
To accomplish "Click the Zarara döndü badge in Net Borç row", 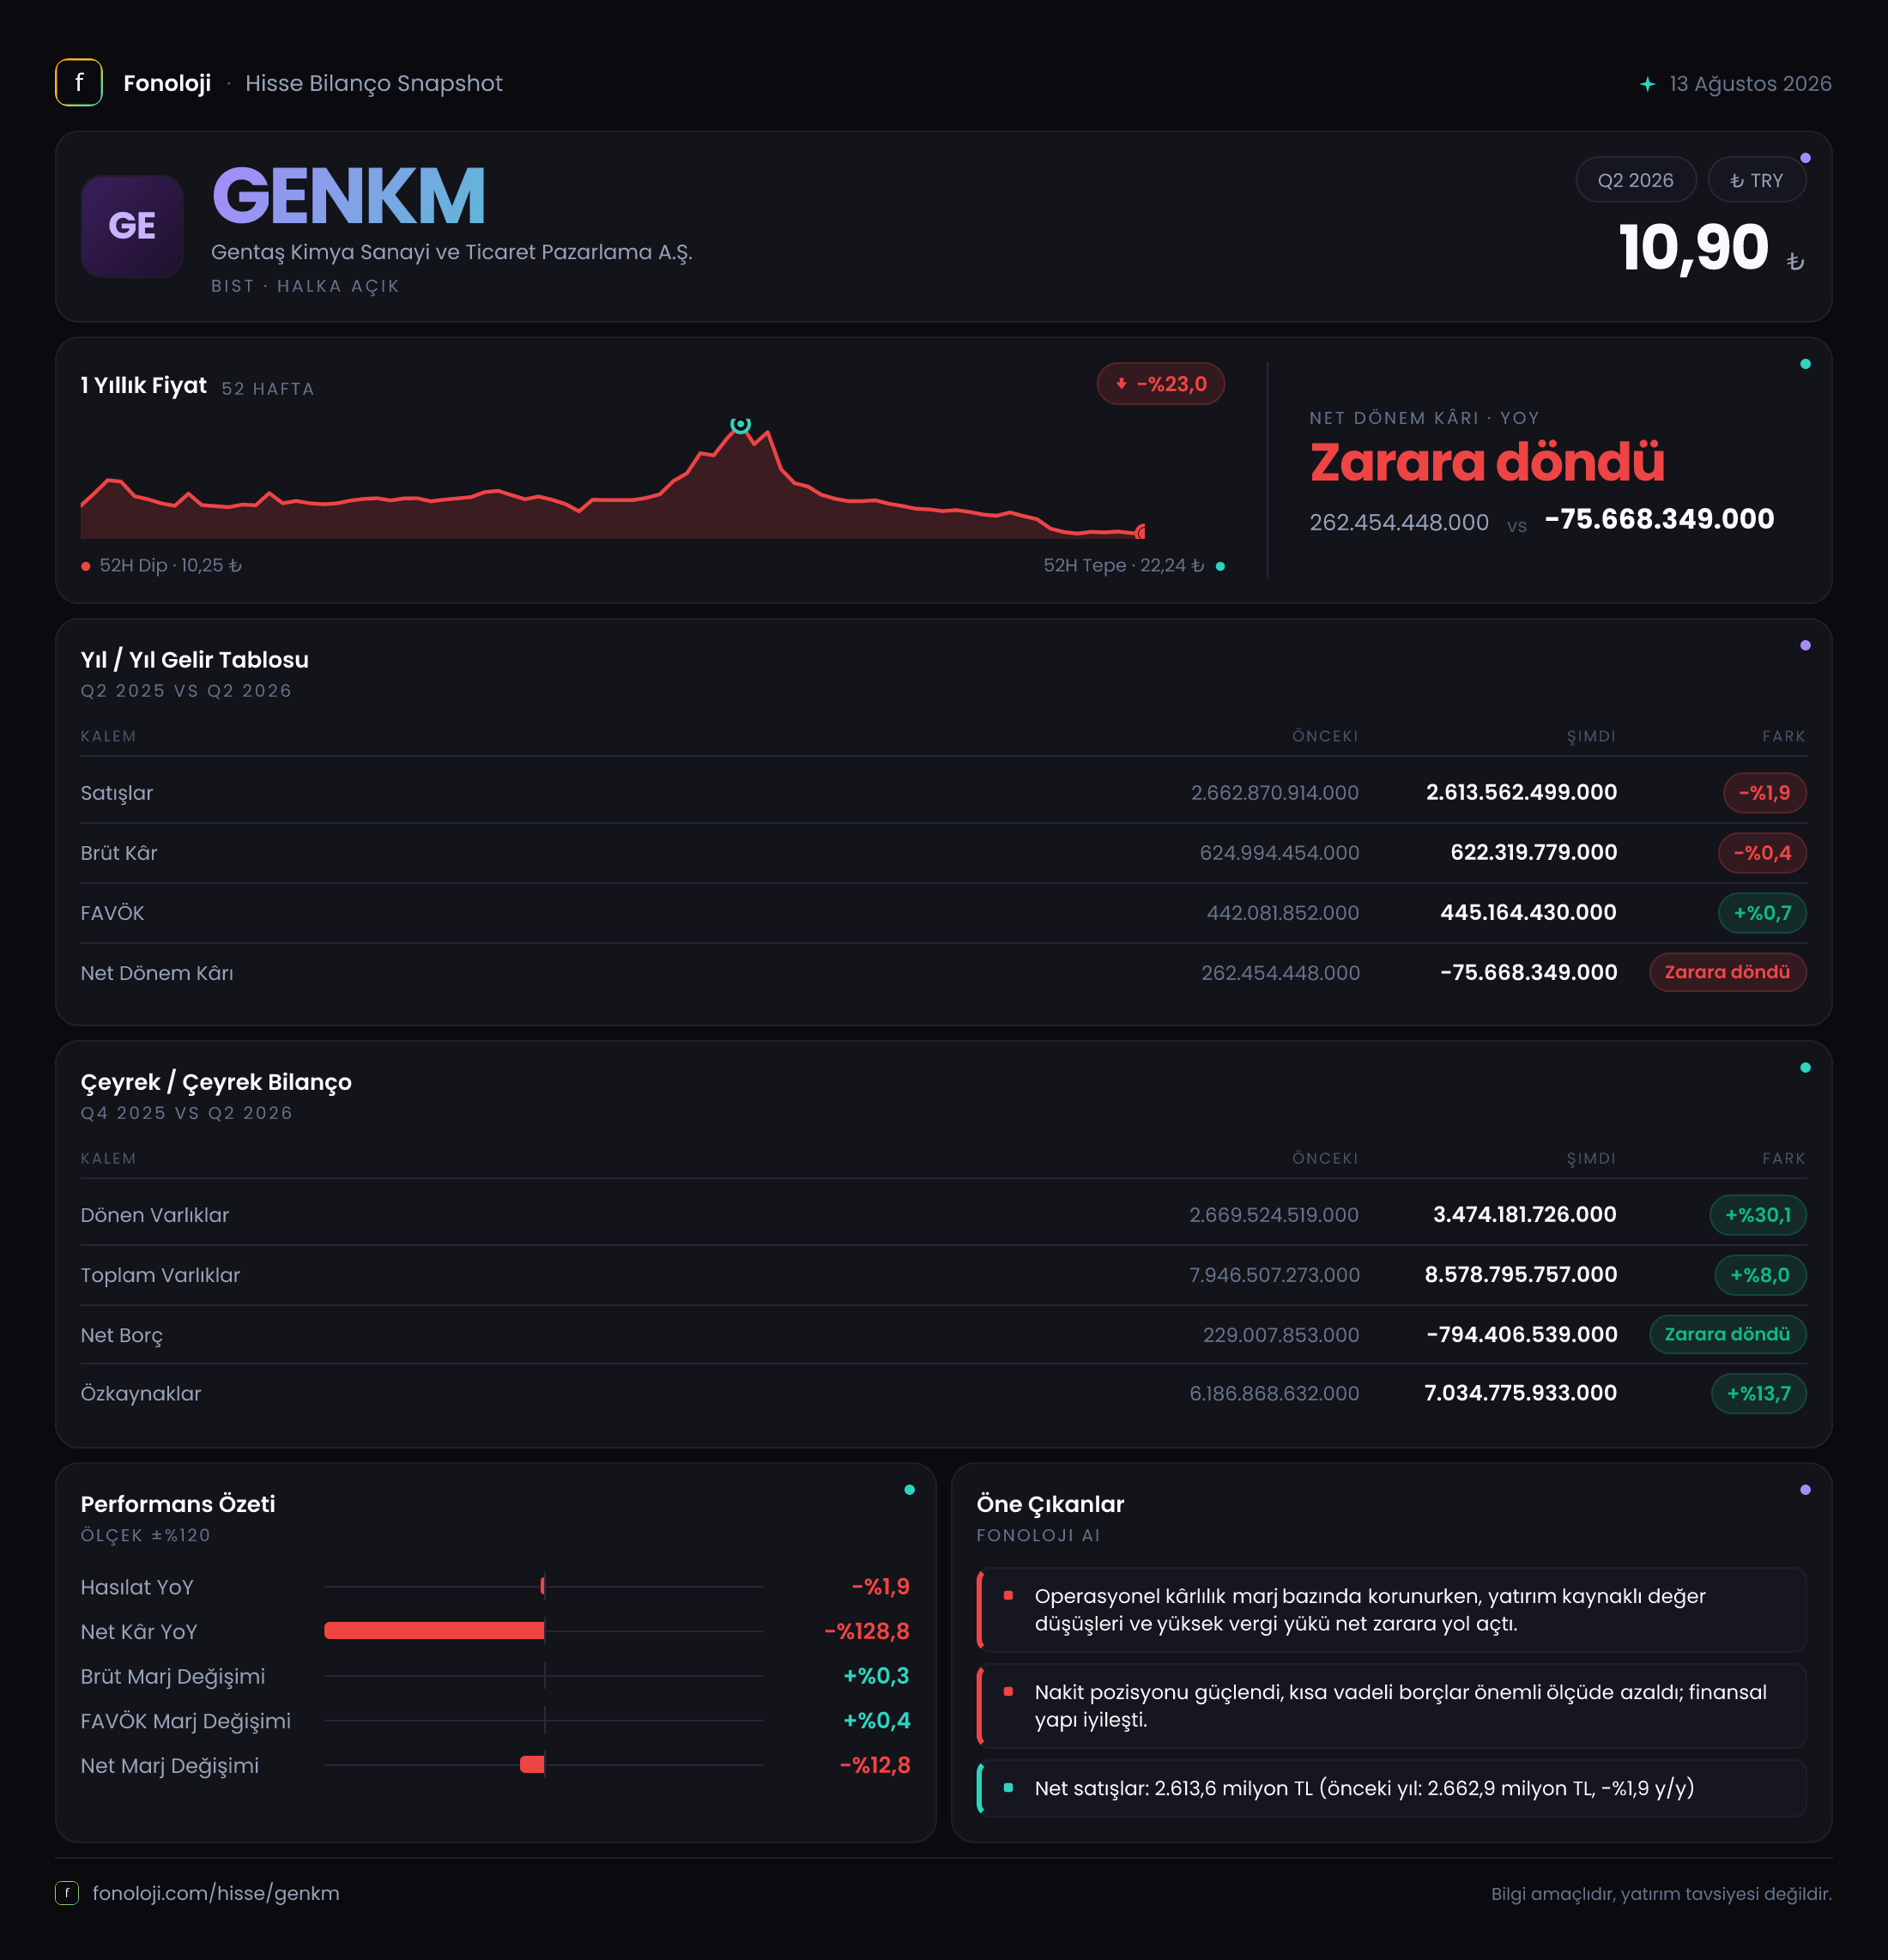I will pos(1727,1334).
